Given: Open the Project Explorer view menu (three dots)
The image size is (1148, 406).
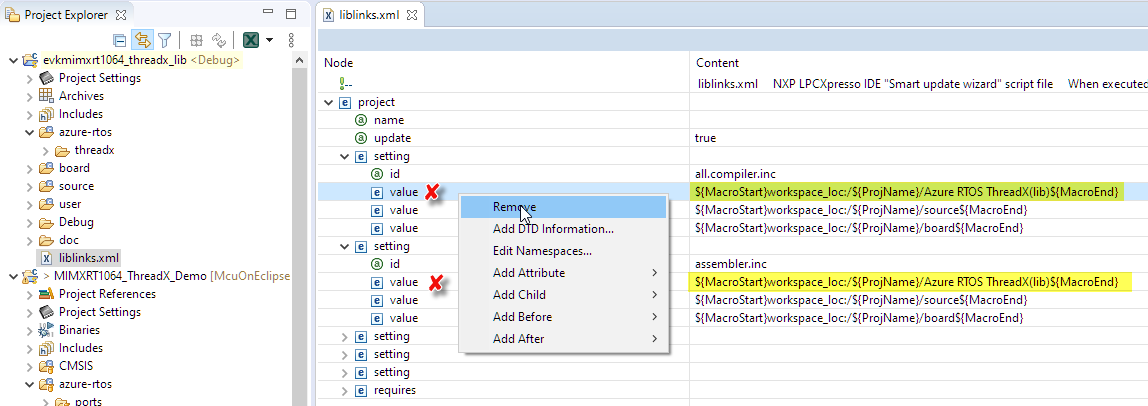Looking at the screenshot, I should pyautogui.click(x=291, y=40).
